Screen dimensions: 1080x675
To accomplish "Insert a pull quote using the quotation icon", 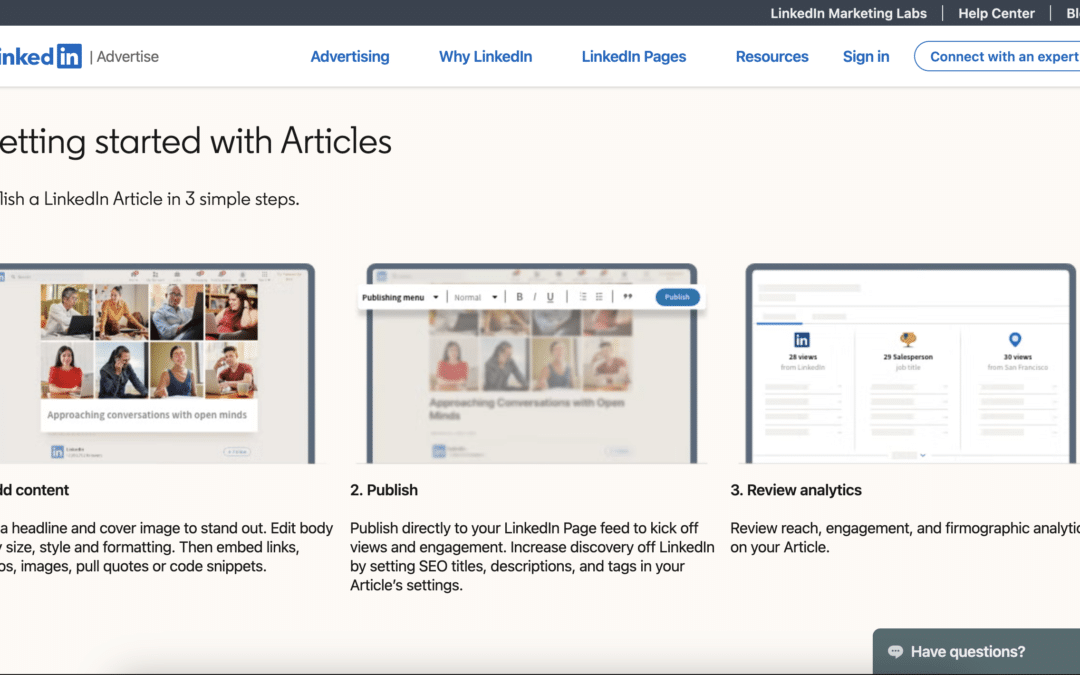I will point(628,296).
